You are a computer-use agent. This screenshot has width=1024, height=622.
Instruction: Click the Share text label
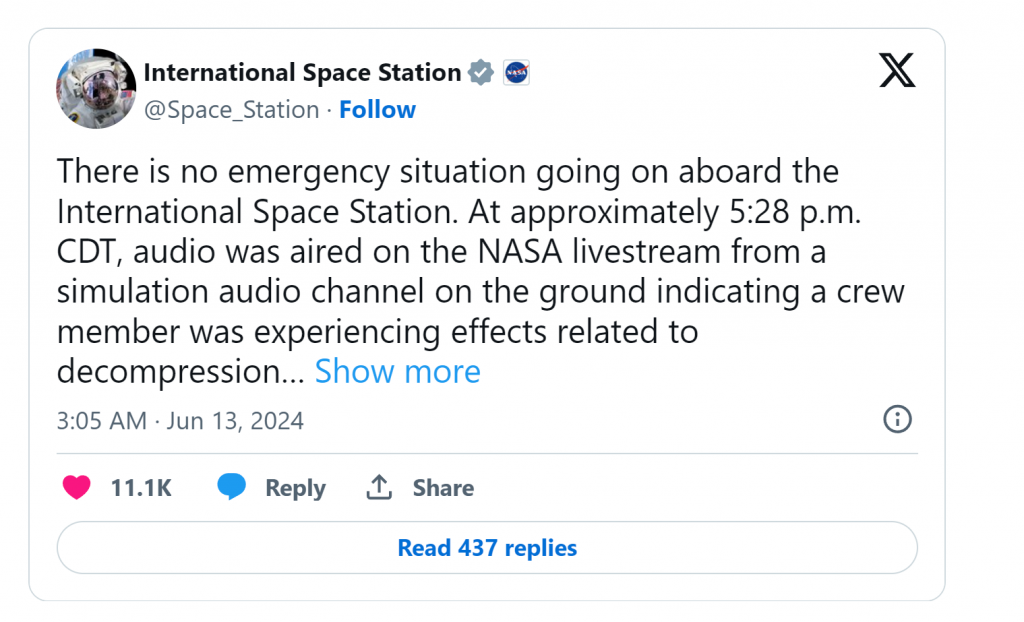point(443,488)
